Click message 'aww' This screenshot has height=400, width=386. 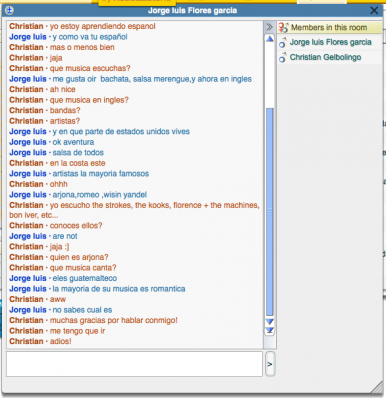[x=58, y=299]
